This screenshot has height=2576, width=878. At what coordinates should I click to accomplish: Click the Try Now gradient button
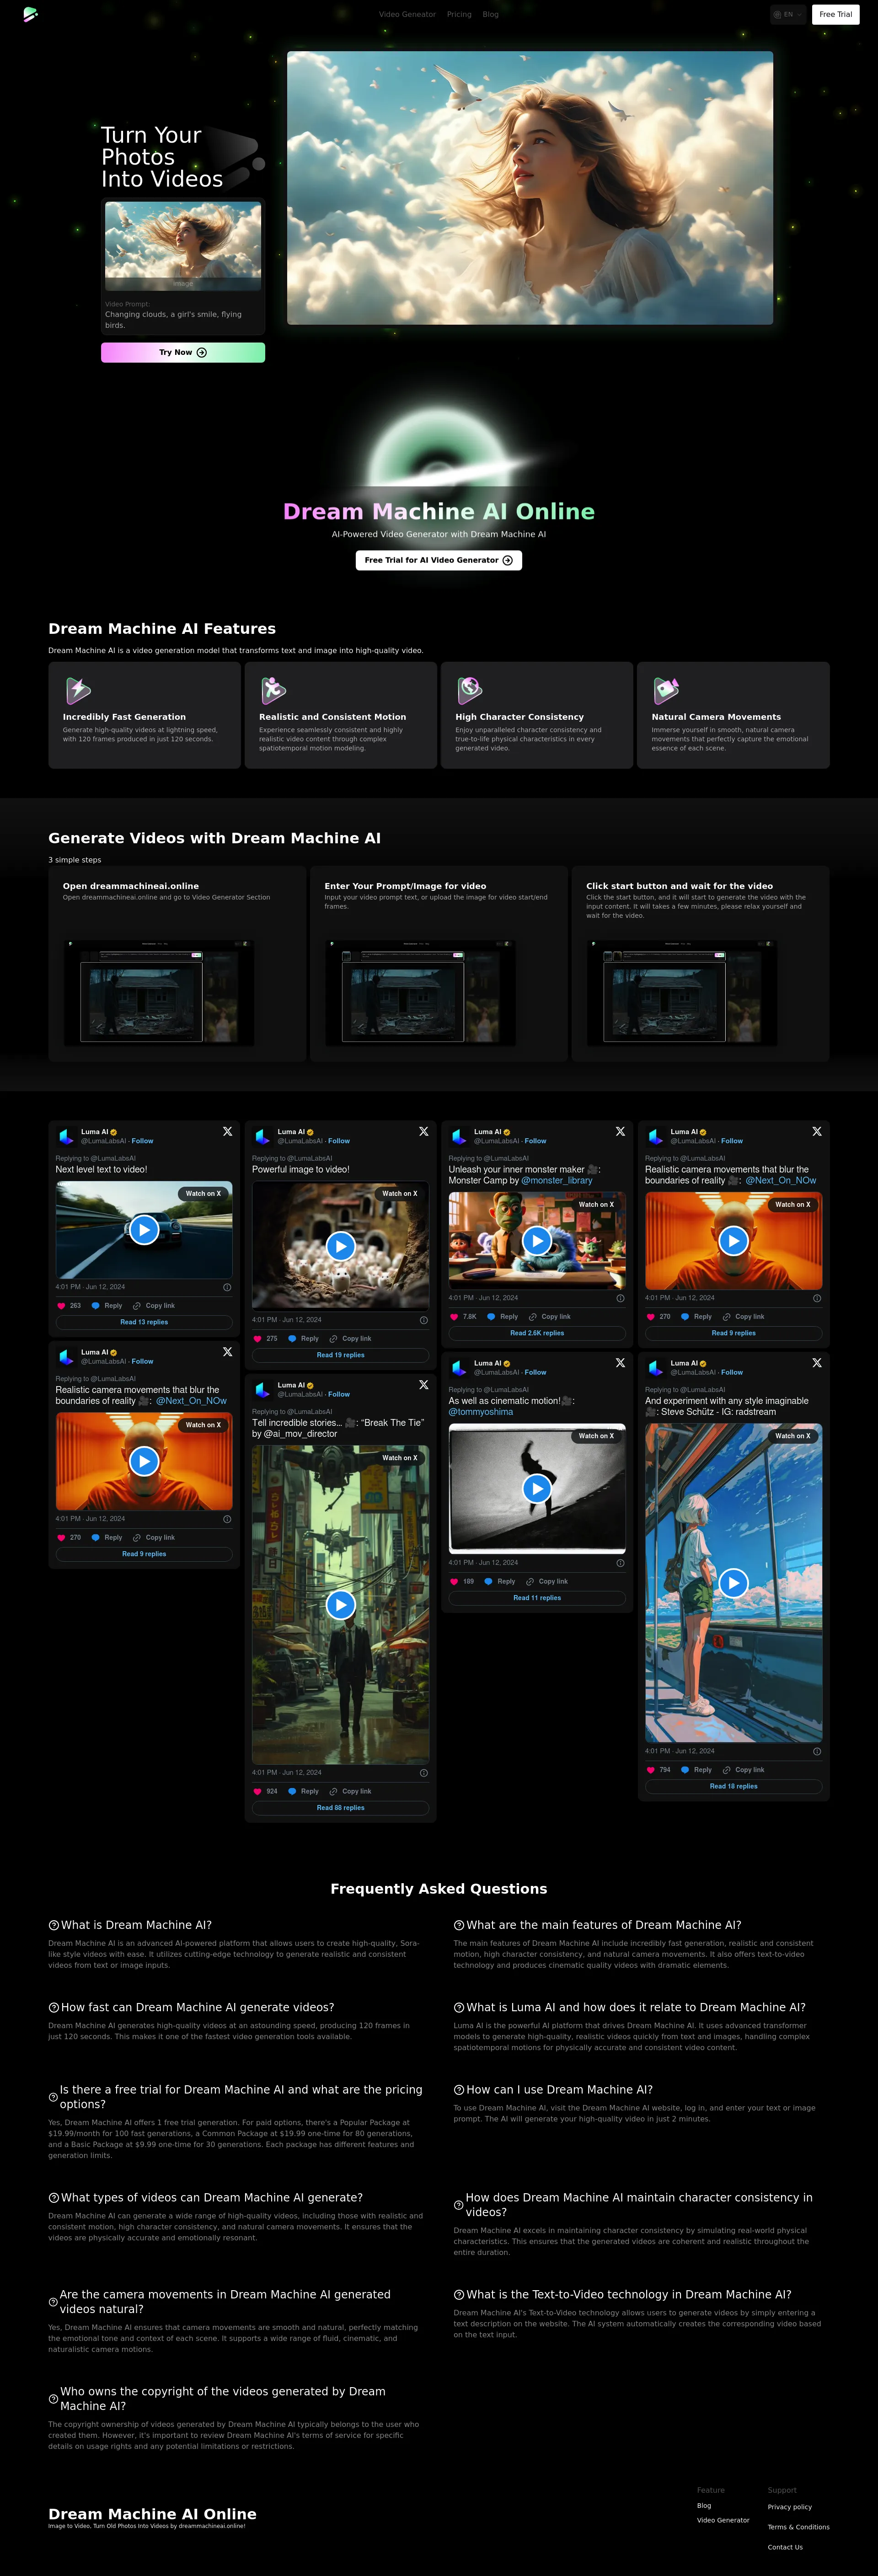[x=183, y=352]
